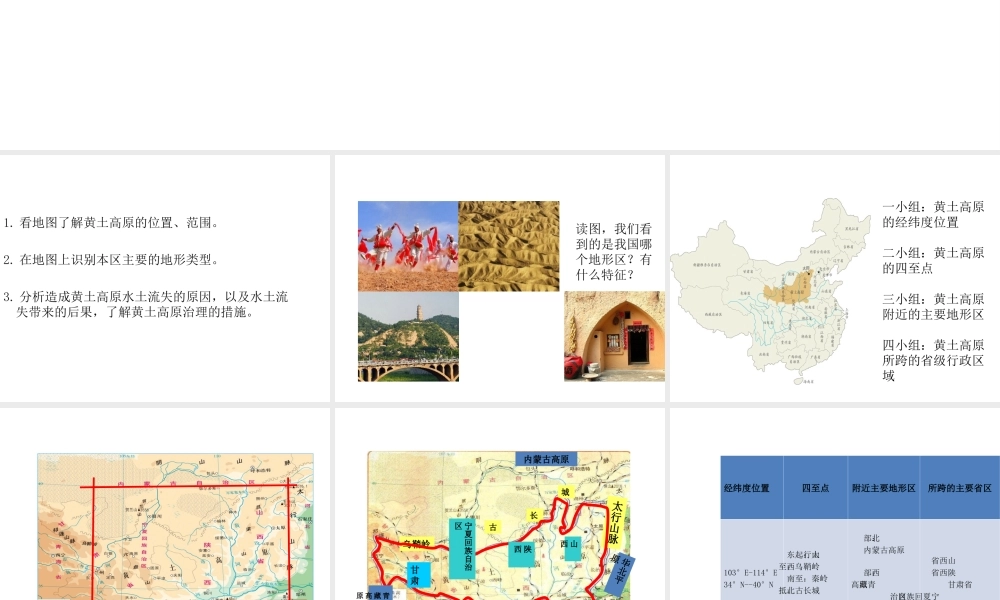Click the yellow '城' label near map top

tap(565, 492)
